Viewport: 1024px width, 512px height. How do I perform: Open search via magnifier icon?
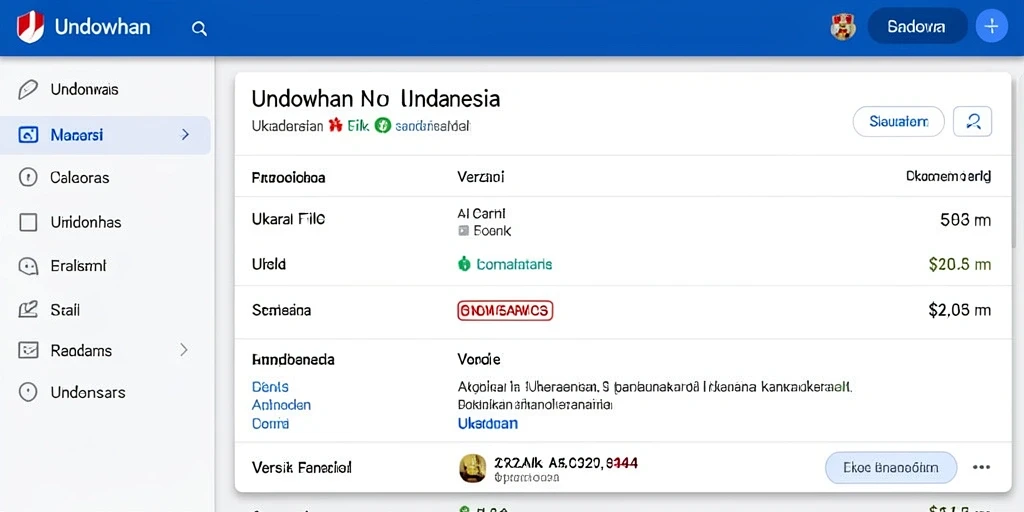[x=199, y=28]
